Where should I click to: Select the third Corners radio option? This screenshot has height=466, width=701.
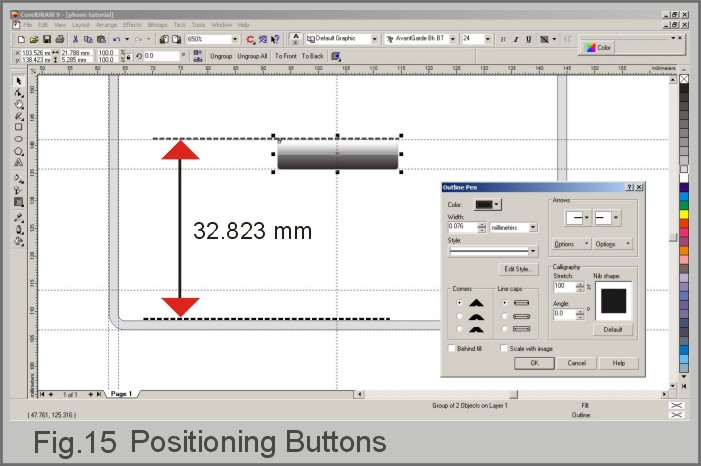(459, 329)
